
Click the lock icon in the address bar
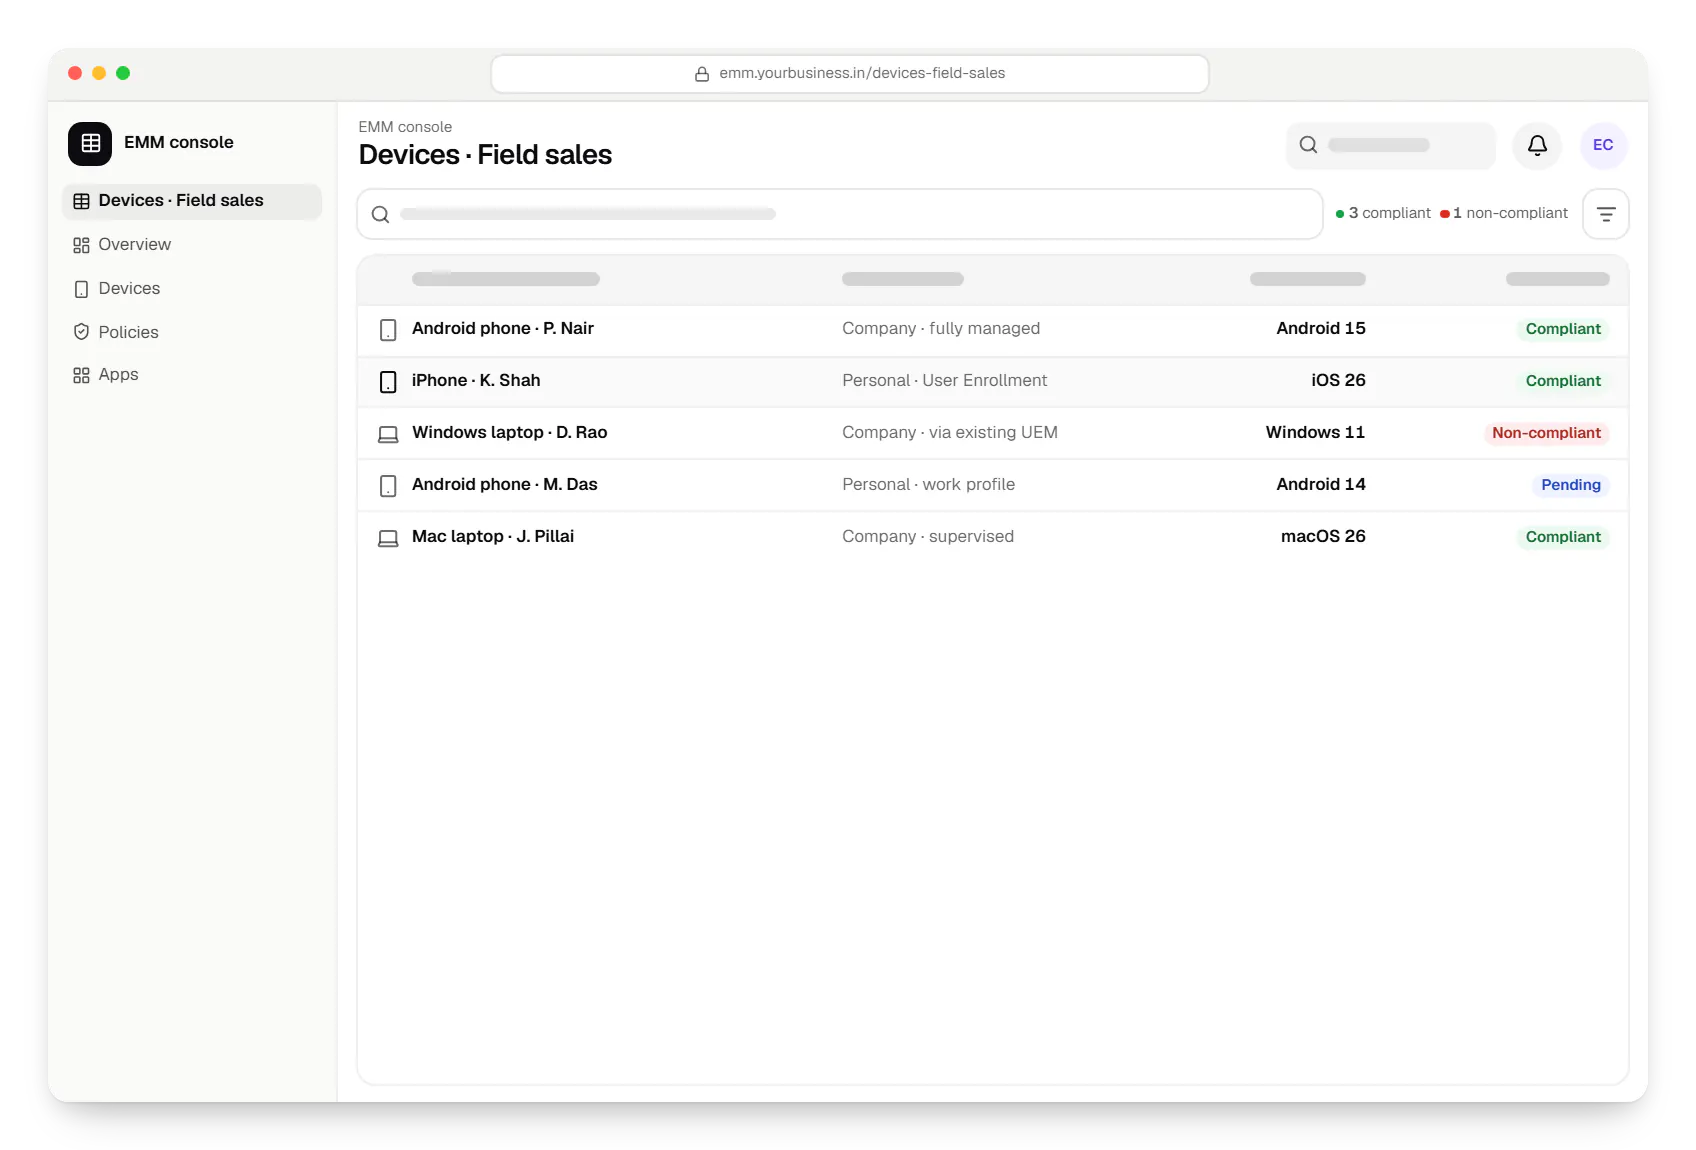(x=702, y=74)
